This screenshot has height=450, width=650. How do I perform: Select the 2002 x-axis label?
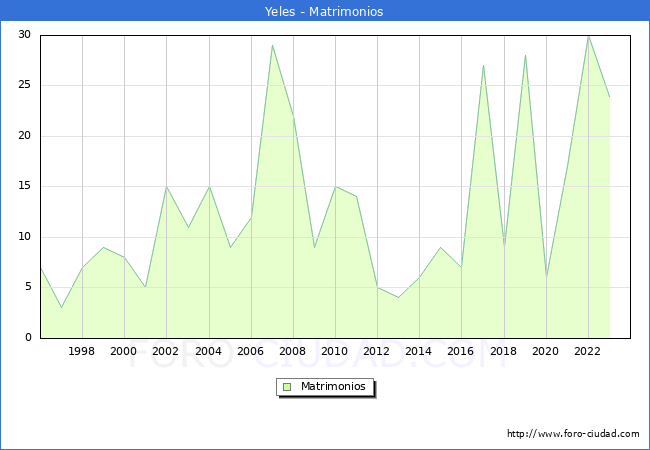(165, 351)
